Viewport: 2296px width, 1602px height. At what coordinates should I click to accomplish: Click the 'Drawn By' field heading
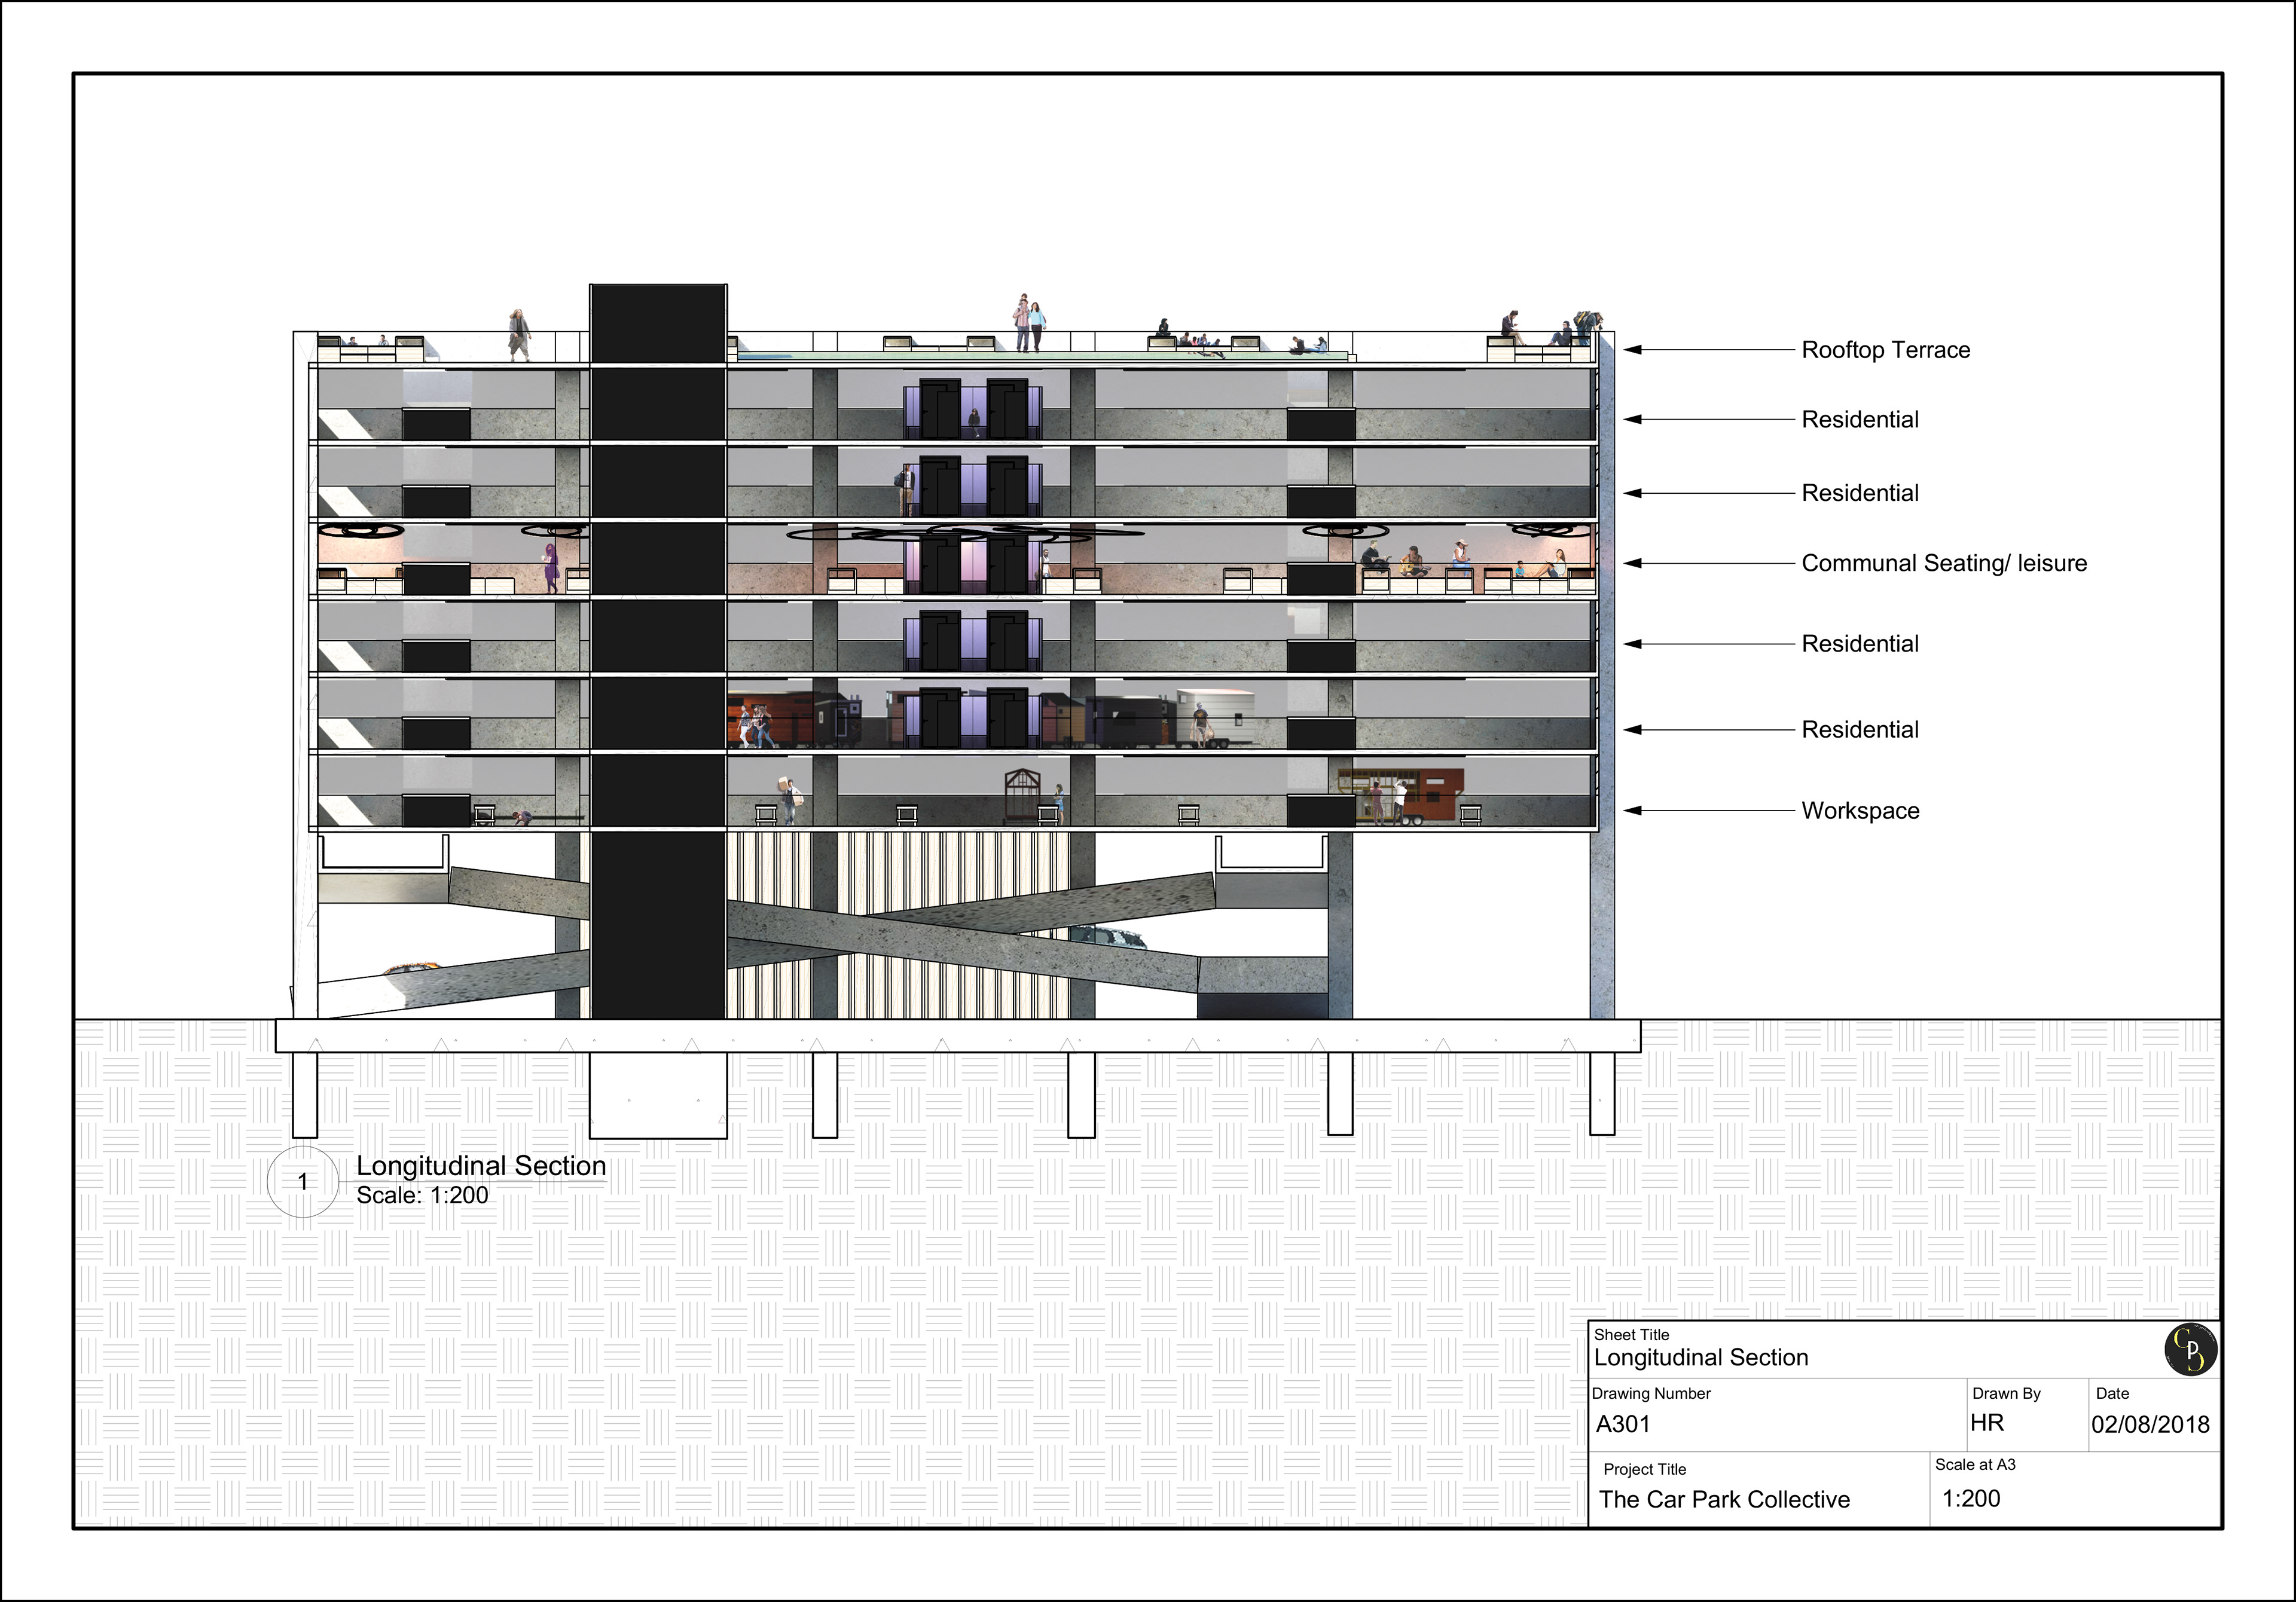(x=2006, y=1393)
